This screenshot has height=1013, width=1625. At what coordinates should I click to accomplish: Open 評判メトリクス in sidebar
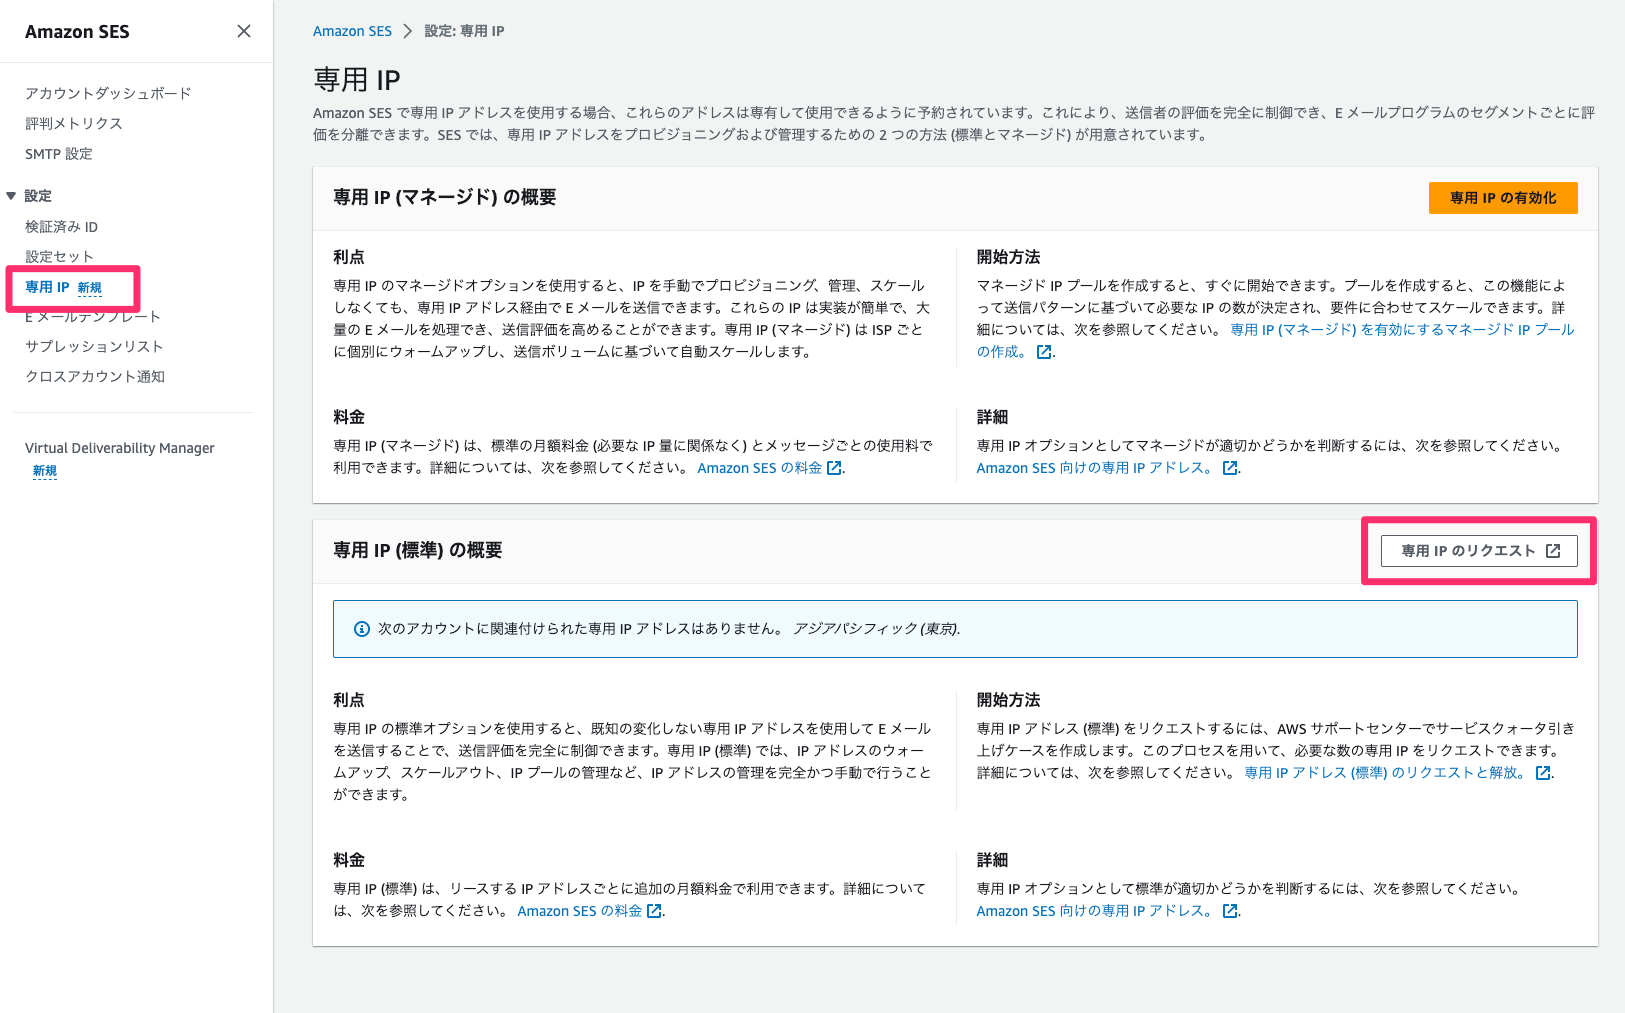click(x=74, y=123)
